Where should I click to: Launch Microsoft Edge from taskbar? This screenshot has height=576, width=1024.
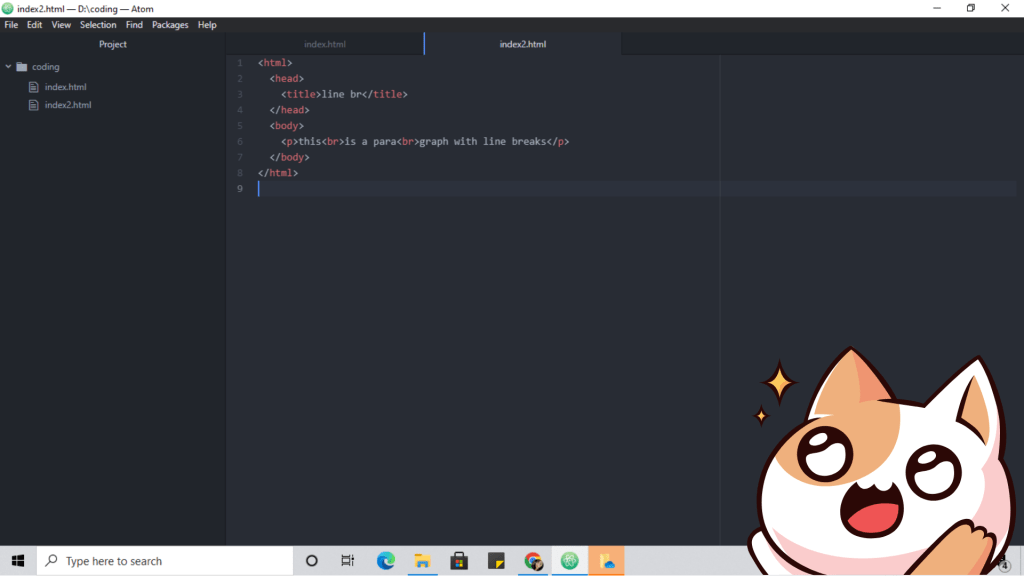point(386,561)
